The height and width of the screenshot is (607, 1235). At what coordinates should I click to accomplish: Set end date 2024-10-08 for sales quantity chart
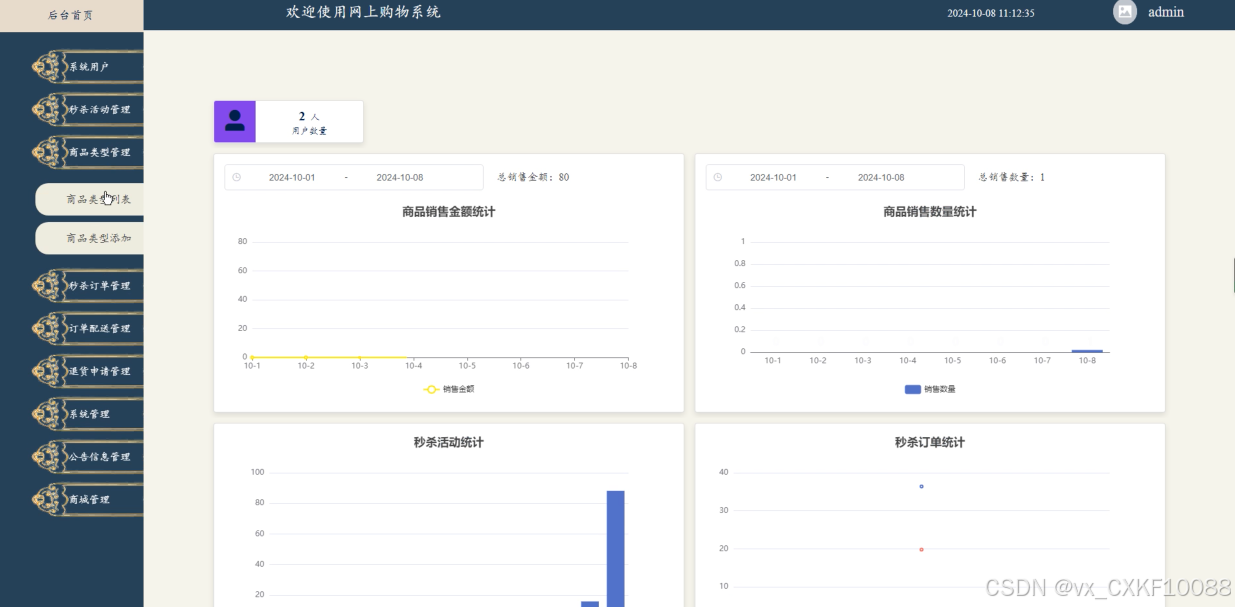pos(881,178)
